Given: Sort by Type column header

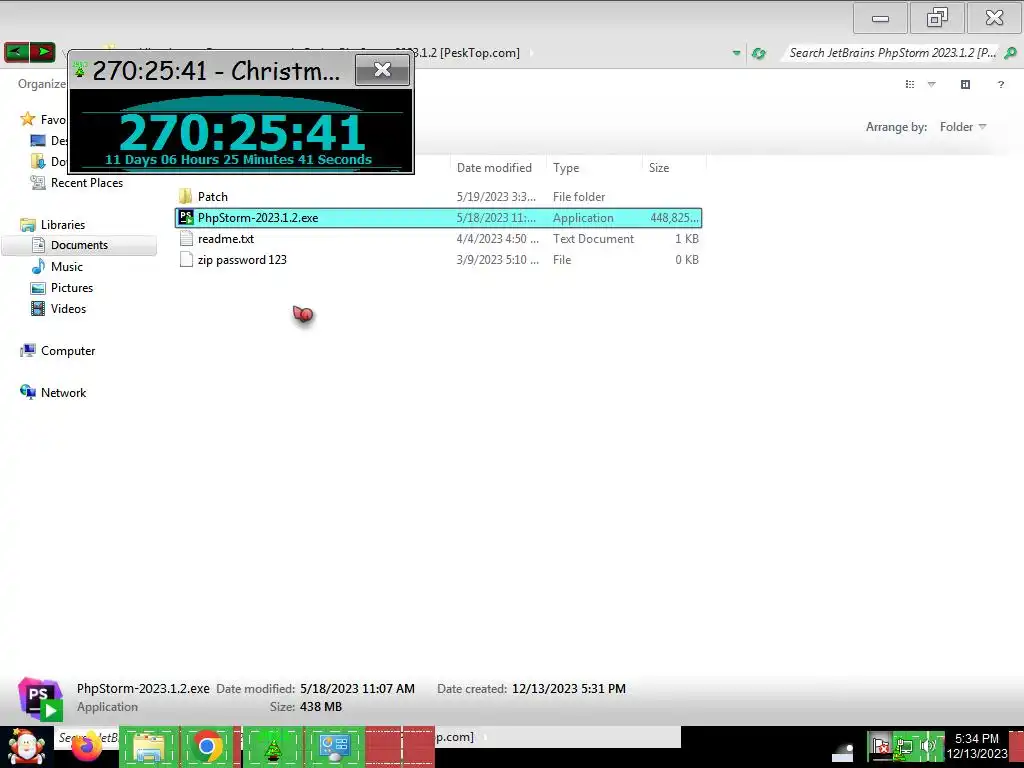Looking at the screenshot, I should coord(566,168).
